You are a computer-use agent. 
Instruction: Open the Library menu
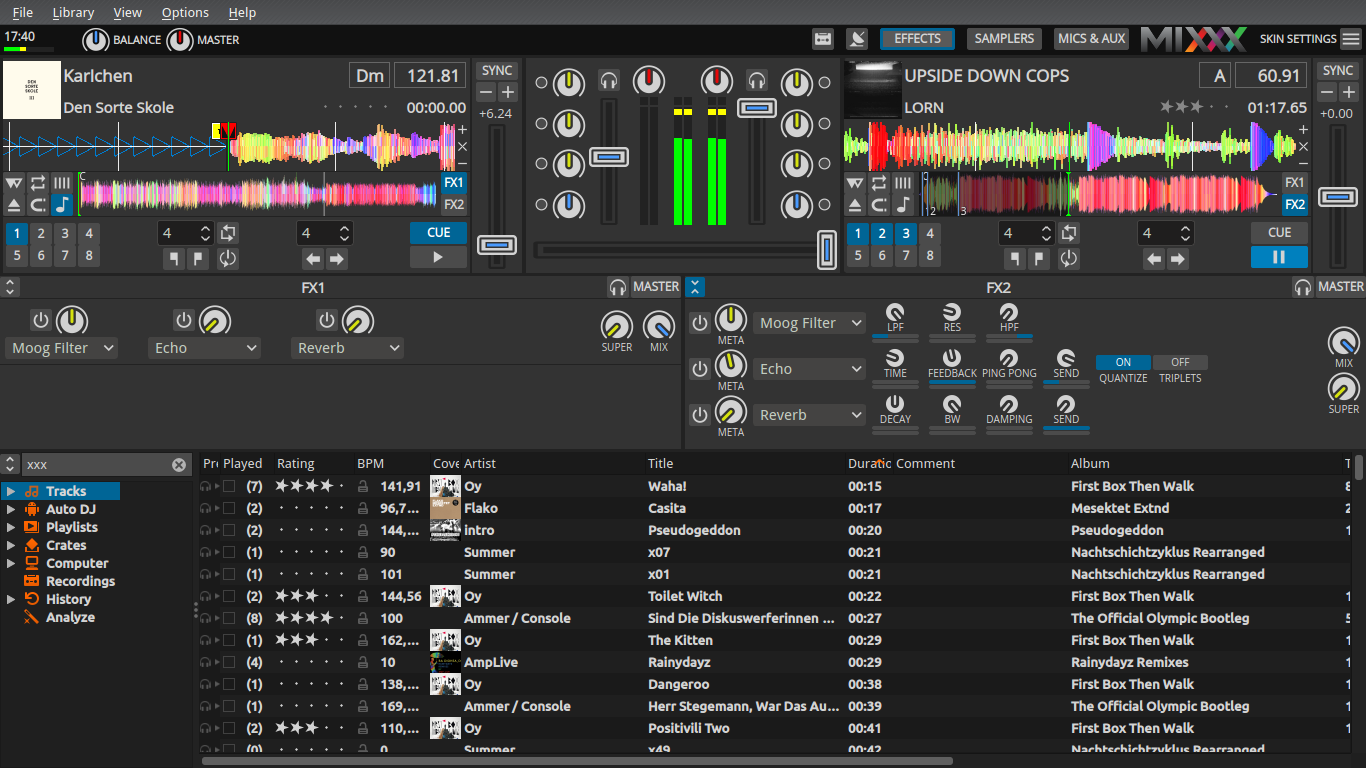coord(73,12)
